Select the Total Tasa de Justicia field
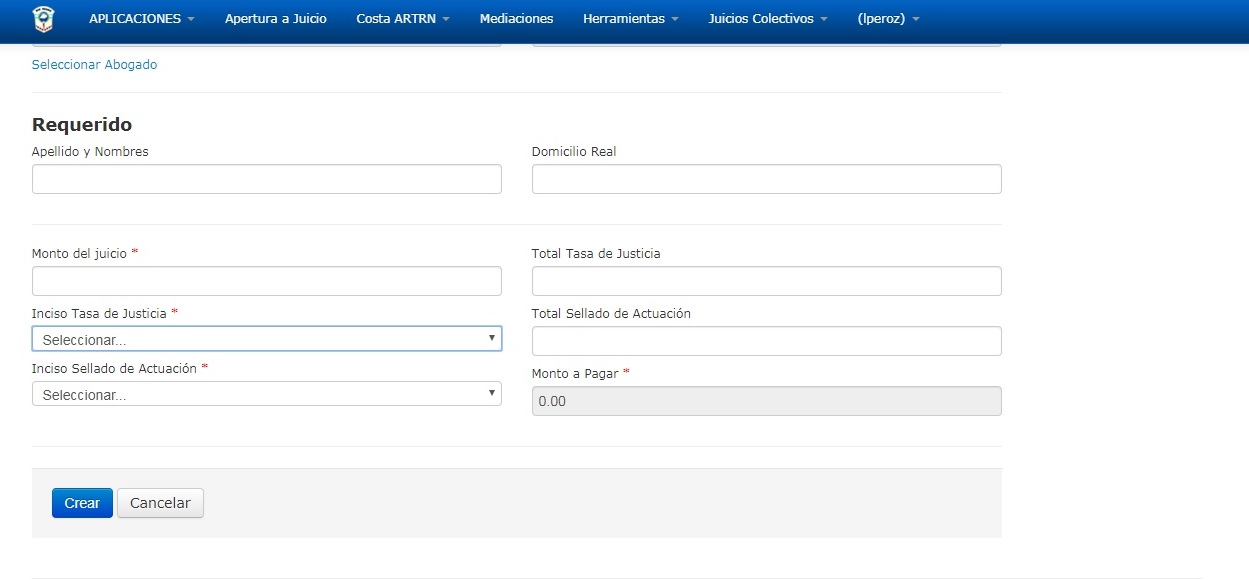Image resolution: width=1249 pixels, height=580 pixels. tap(766, 281)
